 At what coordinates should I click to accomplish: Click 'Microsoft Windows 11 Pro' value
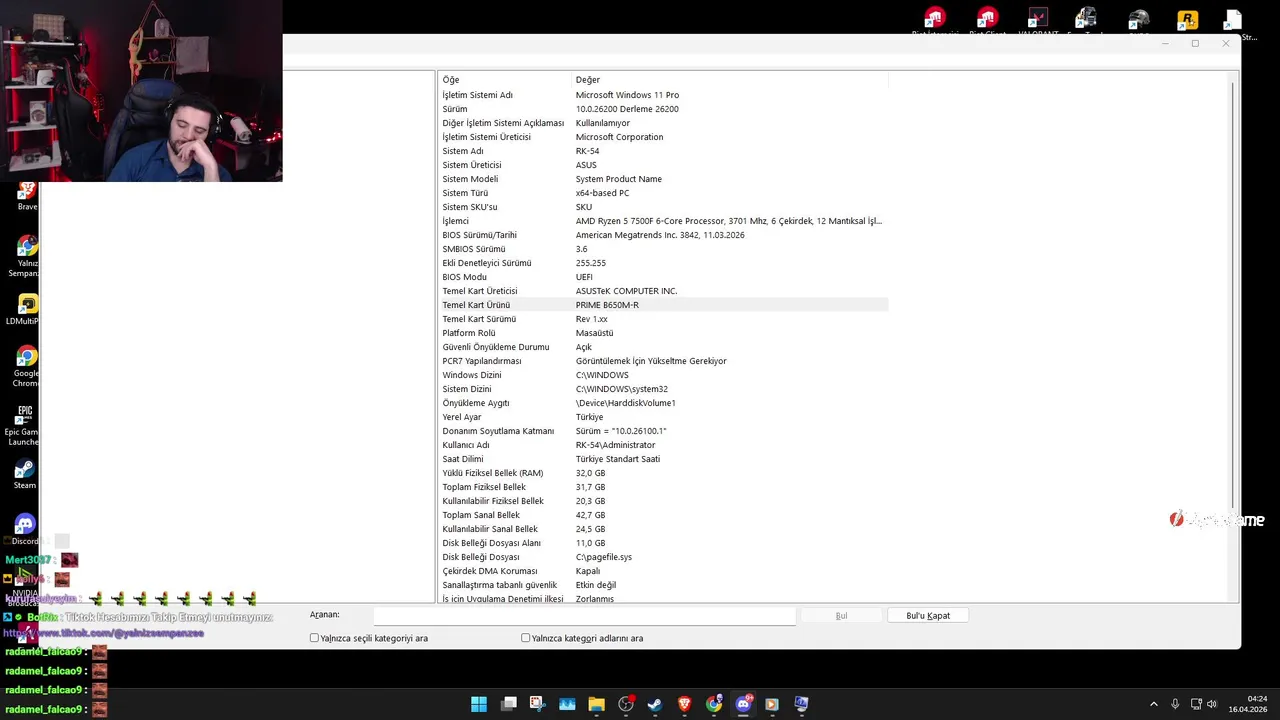tap(627, 95)
